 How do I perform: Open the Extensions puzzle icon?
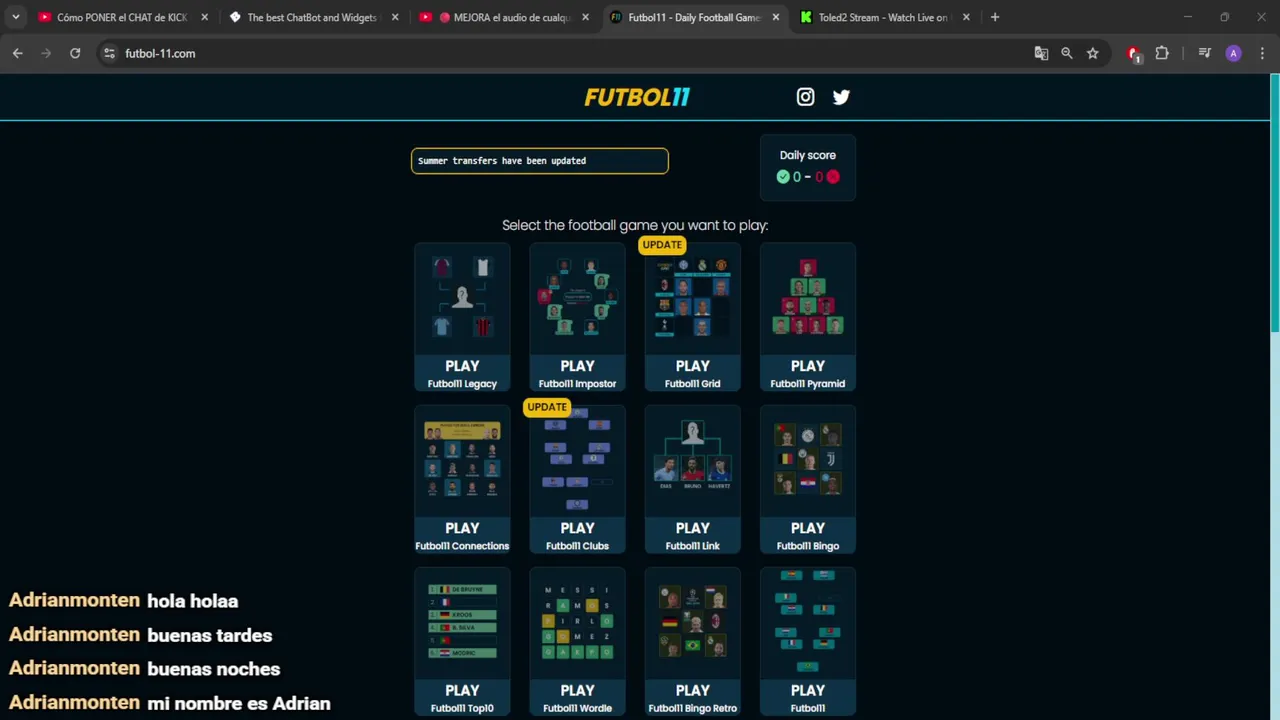[x=1162, y=53]
